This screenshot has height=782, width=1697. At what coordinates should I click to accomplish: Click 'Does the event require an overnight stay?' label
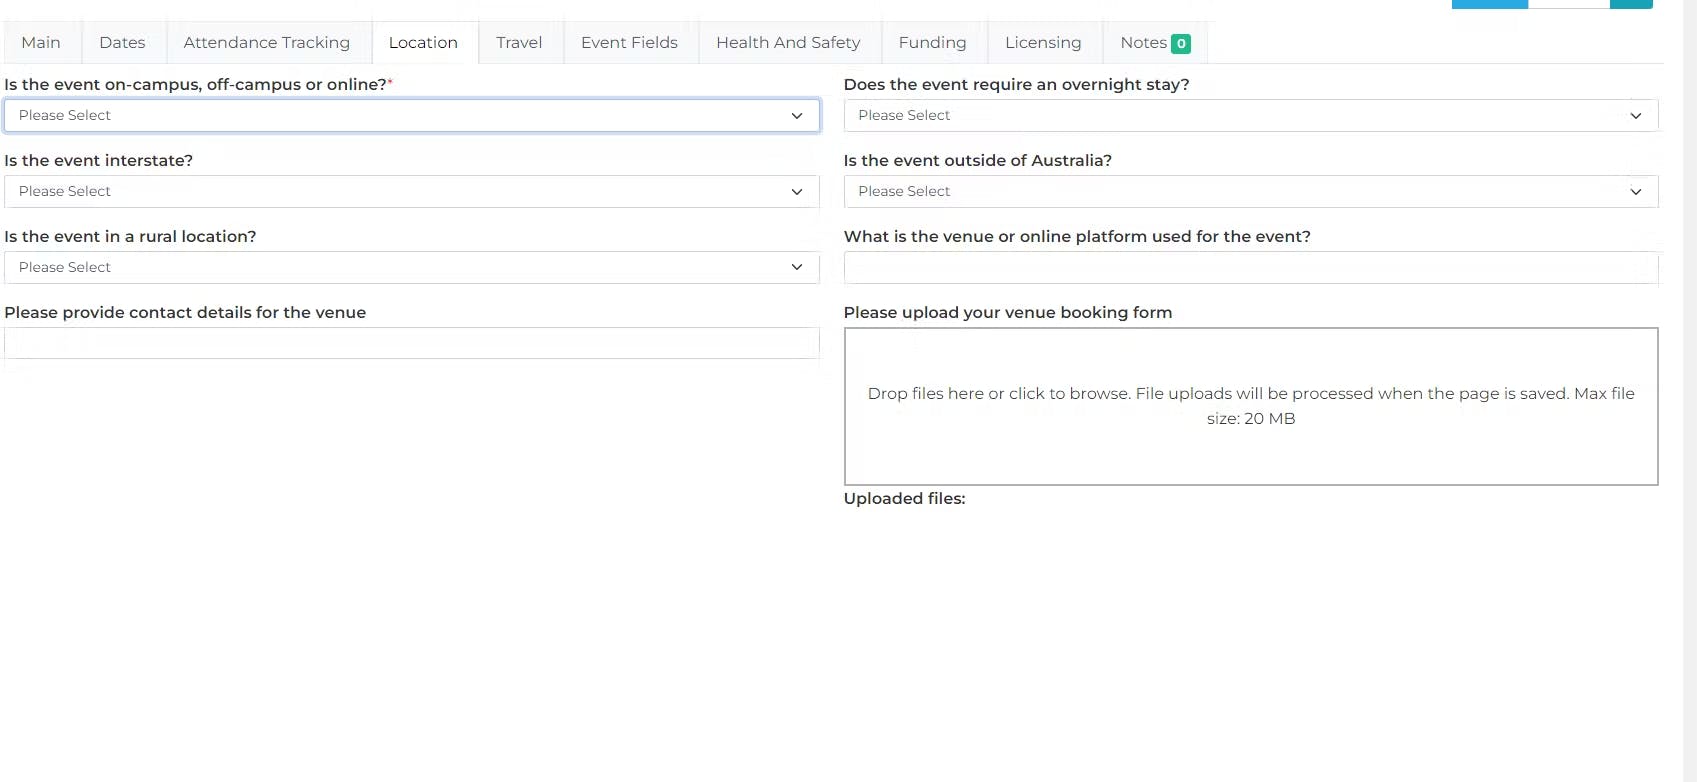(x=1017, y=84)
